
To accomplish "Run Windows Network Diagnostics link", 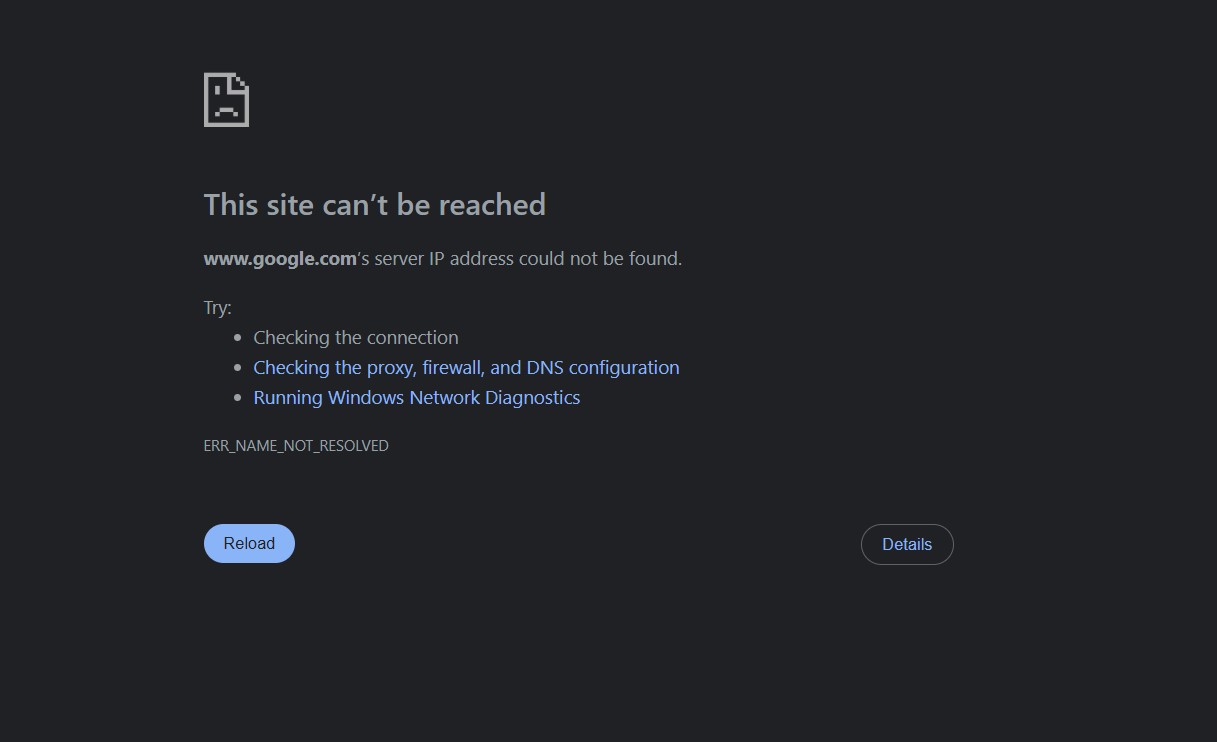I will tap(416, 398).
